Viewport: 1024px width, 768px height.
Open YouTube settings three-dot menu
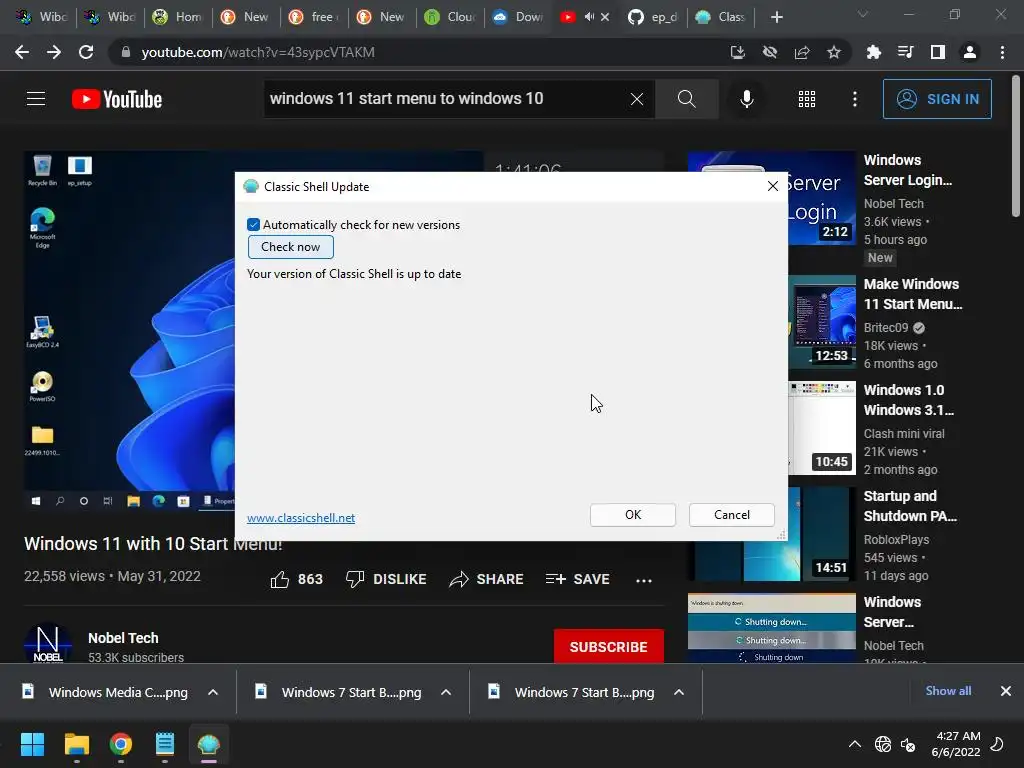click(x=855, y=99)
